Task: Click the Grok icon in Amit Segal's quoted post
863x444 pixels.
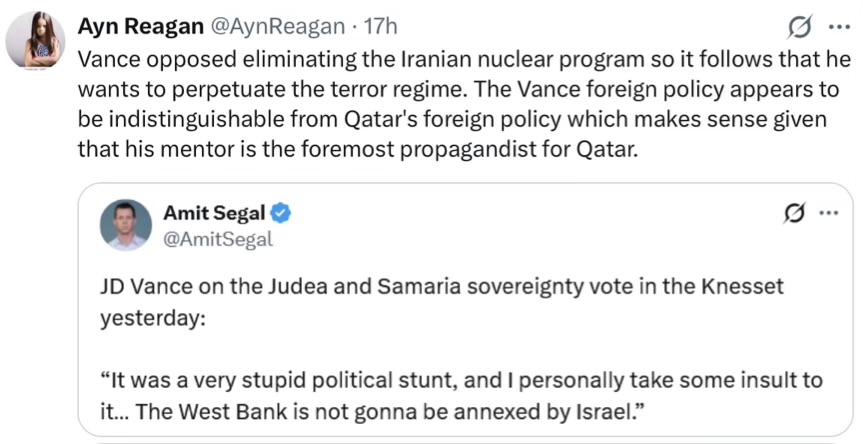Action: 796,212
